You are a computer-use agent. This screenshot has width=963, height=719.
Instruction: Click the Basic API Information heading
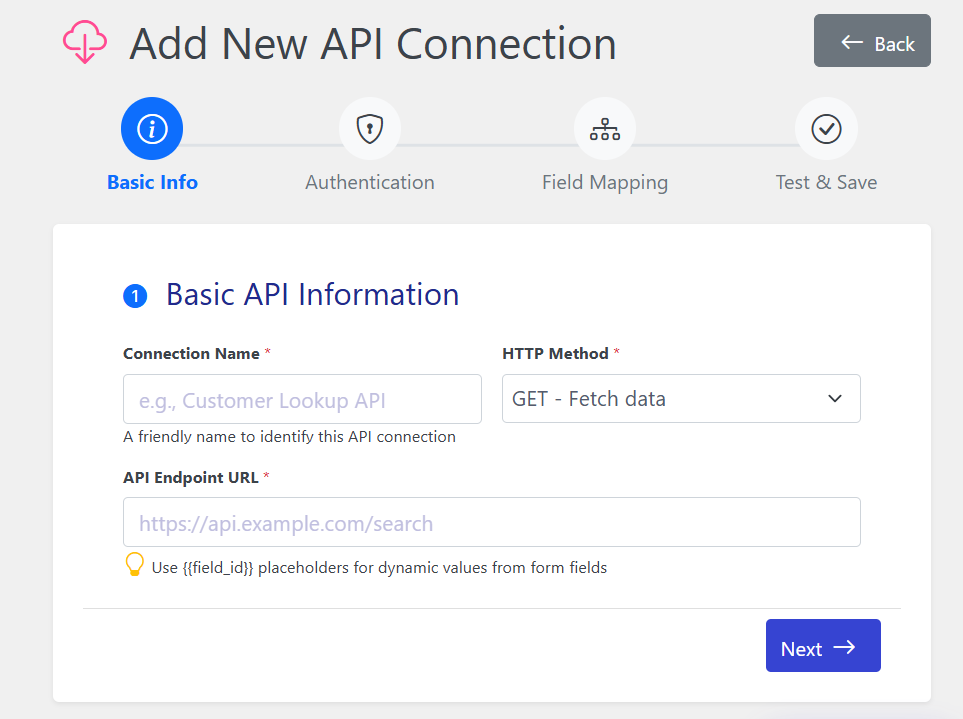[313, 295]
